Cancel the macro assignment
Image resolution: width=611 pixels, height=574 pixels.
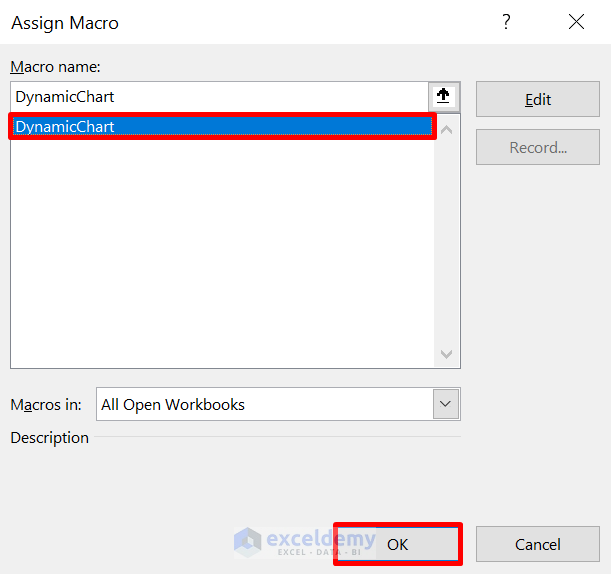(538, 544)
